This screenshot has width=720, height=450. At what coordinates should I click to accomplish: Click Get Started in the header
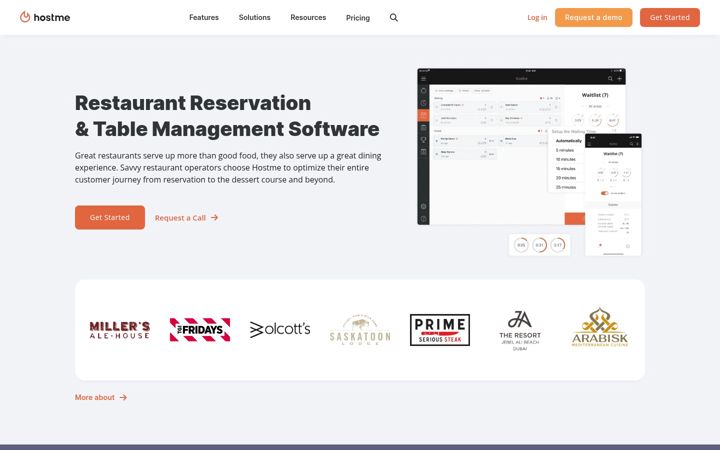[669, 17]
